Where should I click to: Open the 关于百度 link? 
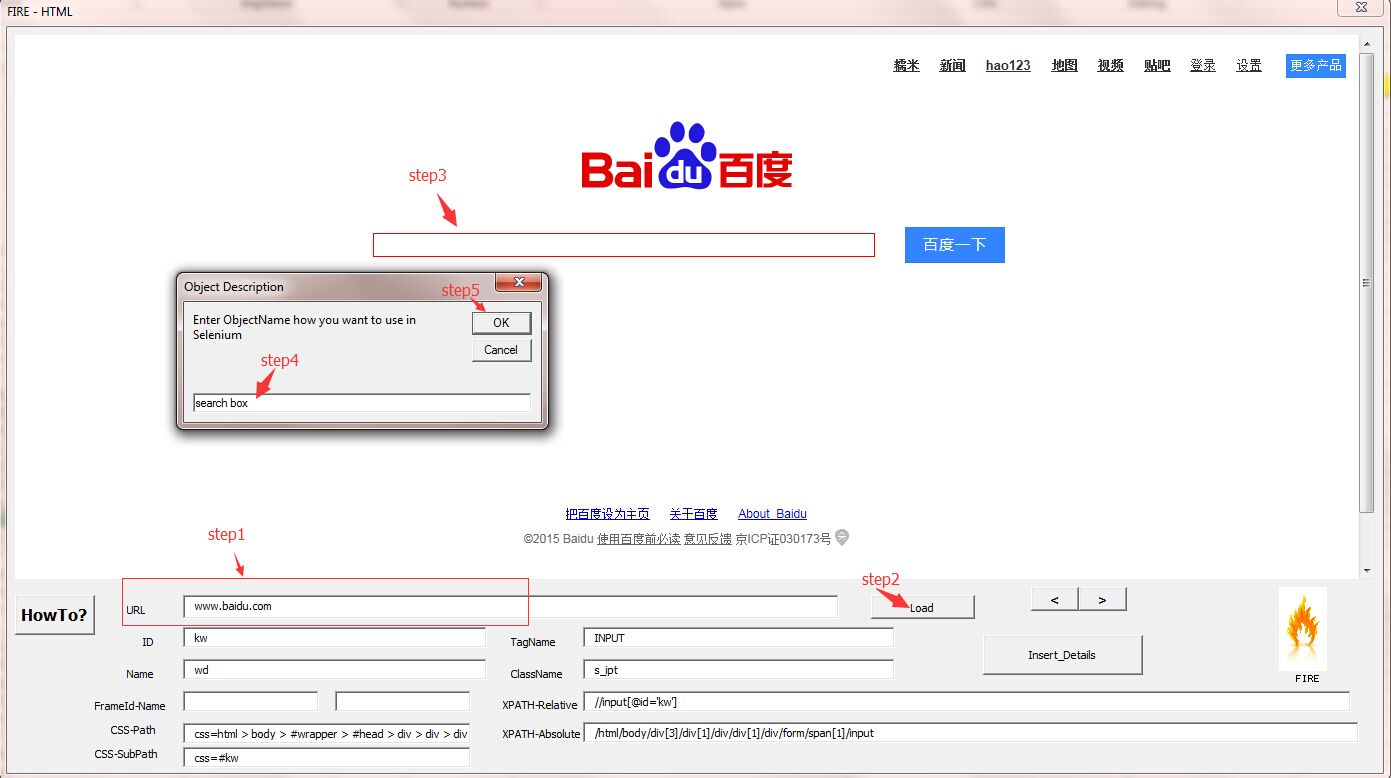point(694,514)
